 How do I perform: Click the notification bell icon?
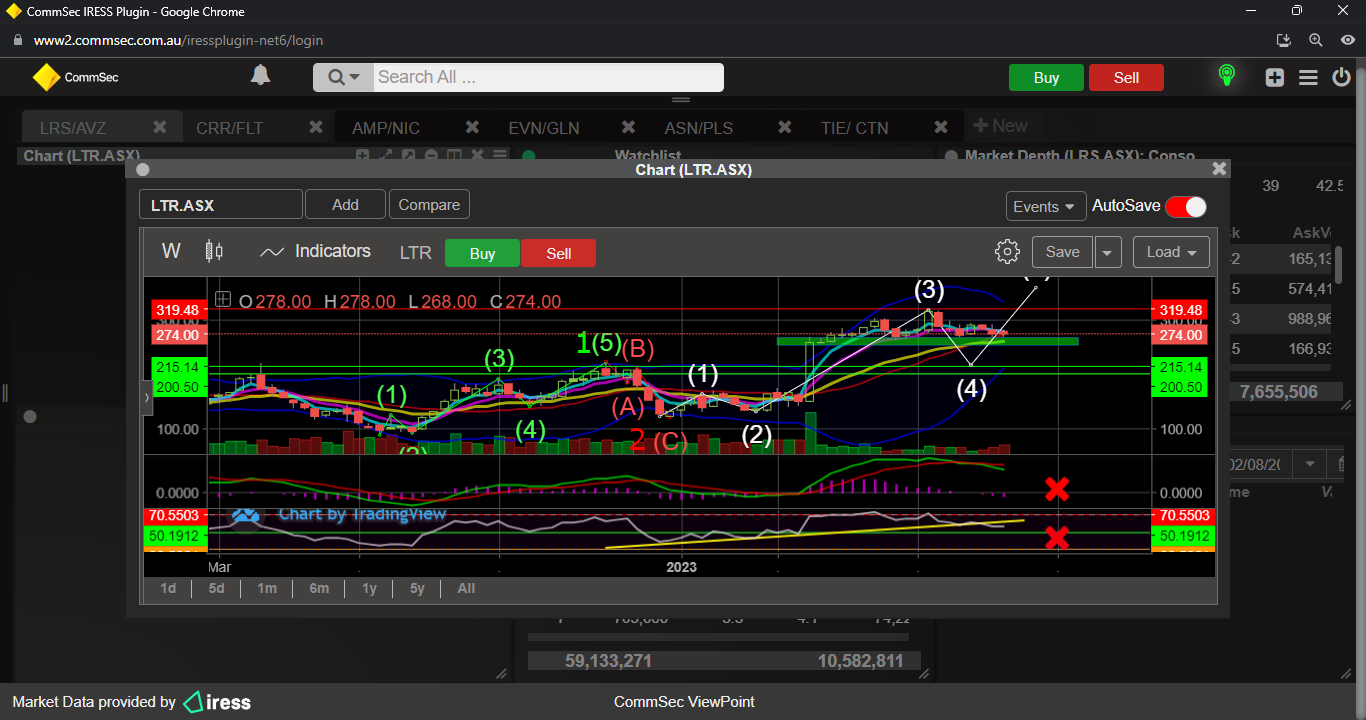pyautogui.click(x=260, y=76)
